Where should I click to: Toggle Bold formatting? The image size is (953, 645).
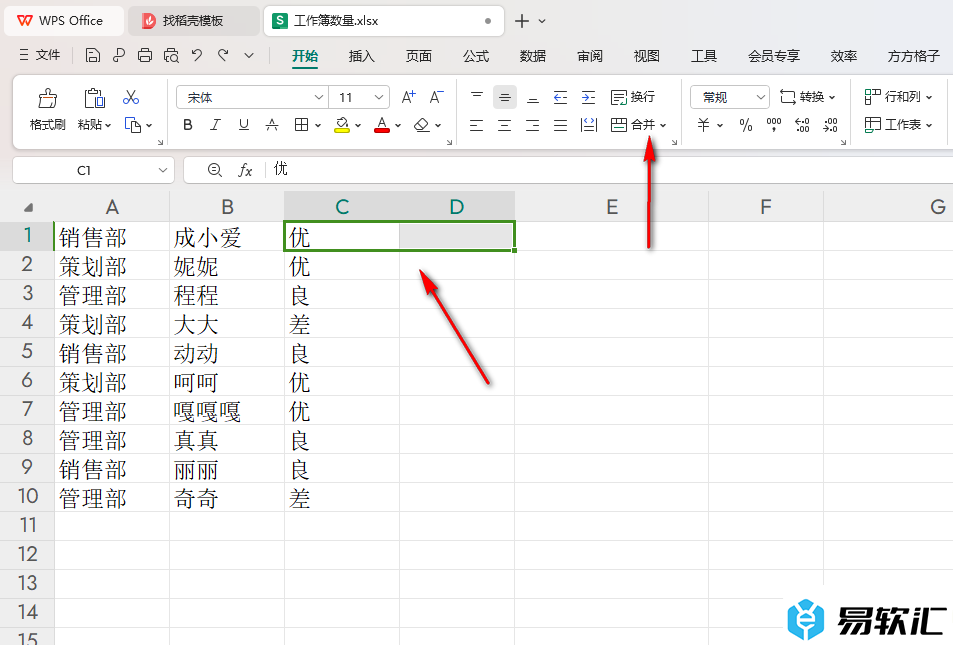tap(188, 125)
